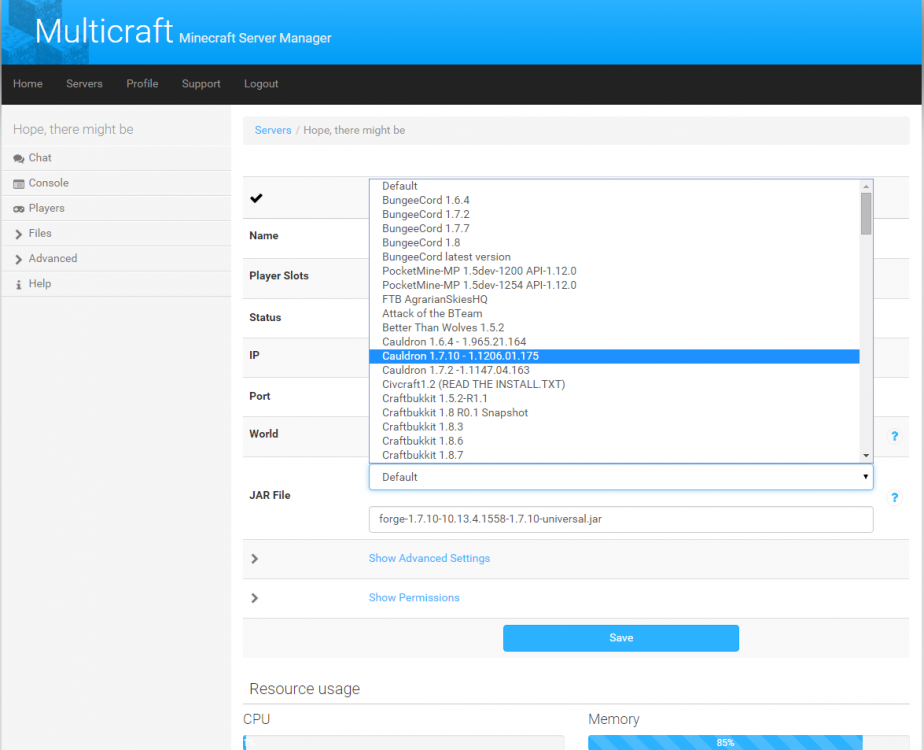Click the Chat speech bubble icon

click(x=19, y=158)
